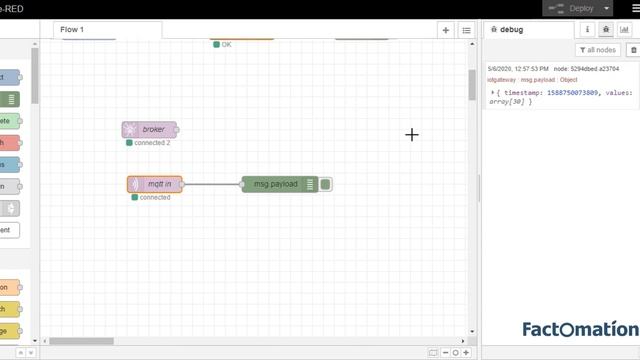Toggle the navigator map view

coord(433,353)
